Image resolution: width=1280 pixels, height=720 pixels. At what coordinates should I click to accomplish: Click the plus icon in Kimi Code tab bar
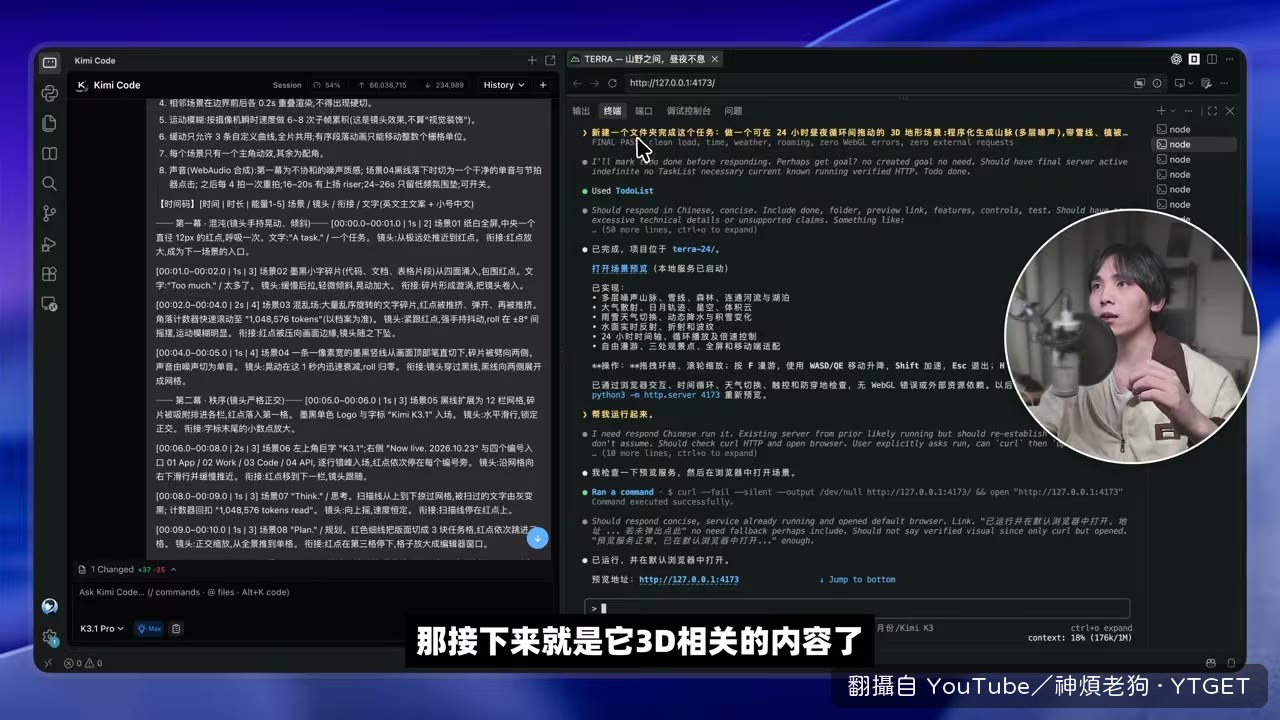(x=532, y=61)
